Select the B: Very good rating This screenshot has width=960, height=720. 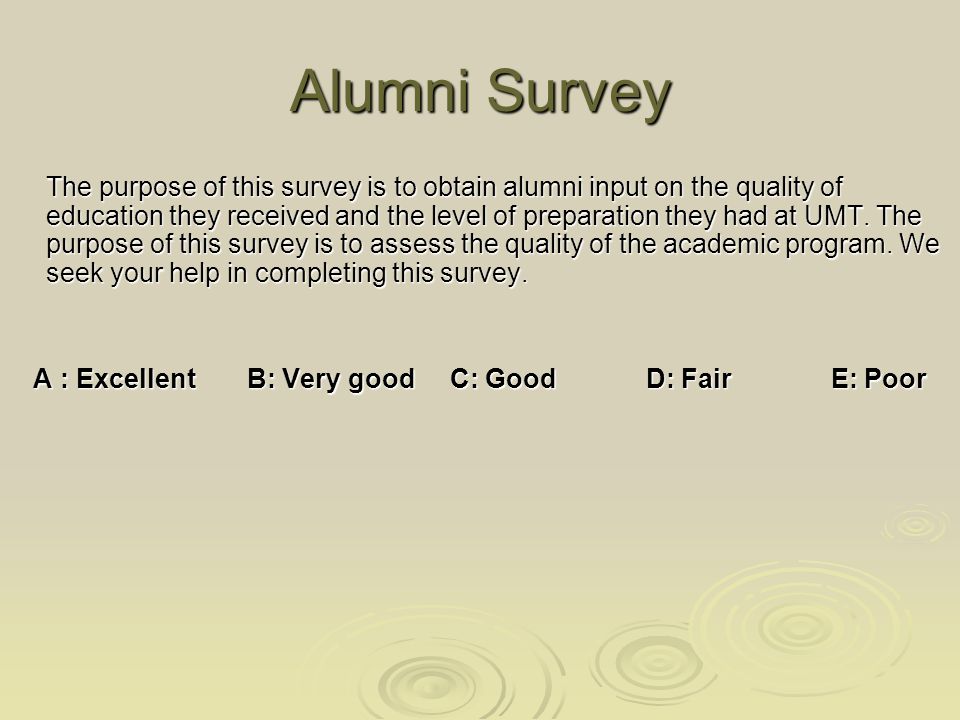(x=331, y=379)
